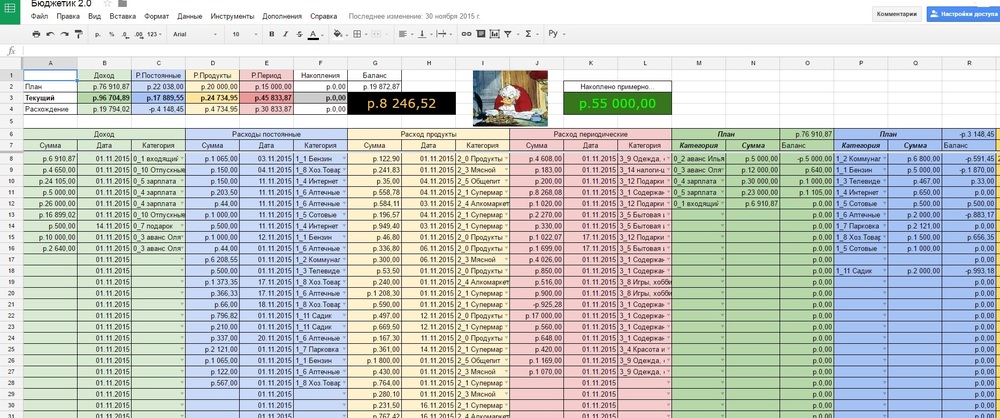Open the text color picker
The width and height of the screenshot is (1000, 418).
[x=313, y=34]
